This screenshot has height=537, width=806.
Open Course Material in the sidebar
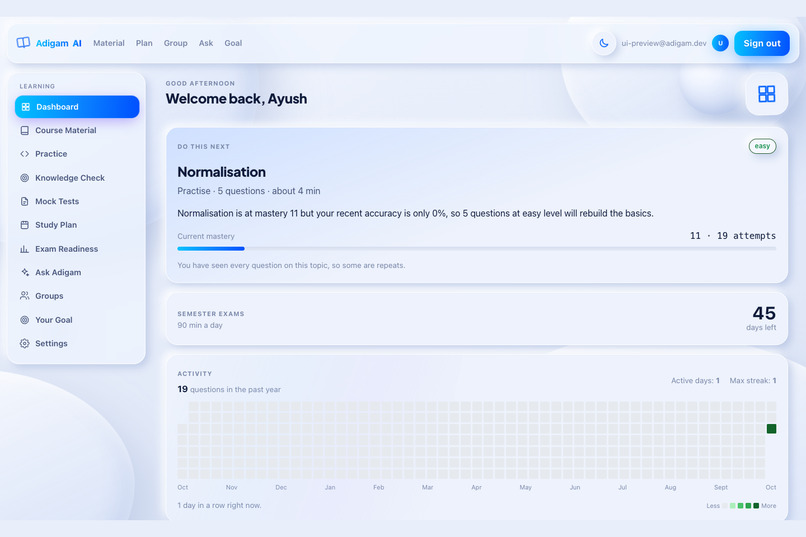(x=77, y=131)
